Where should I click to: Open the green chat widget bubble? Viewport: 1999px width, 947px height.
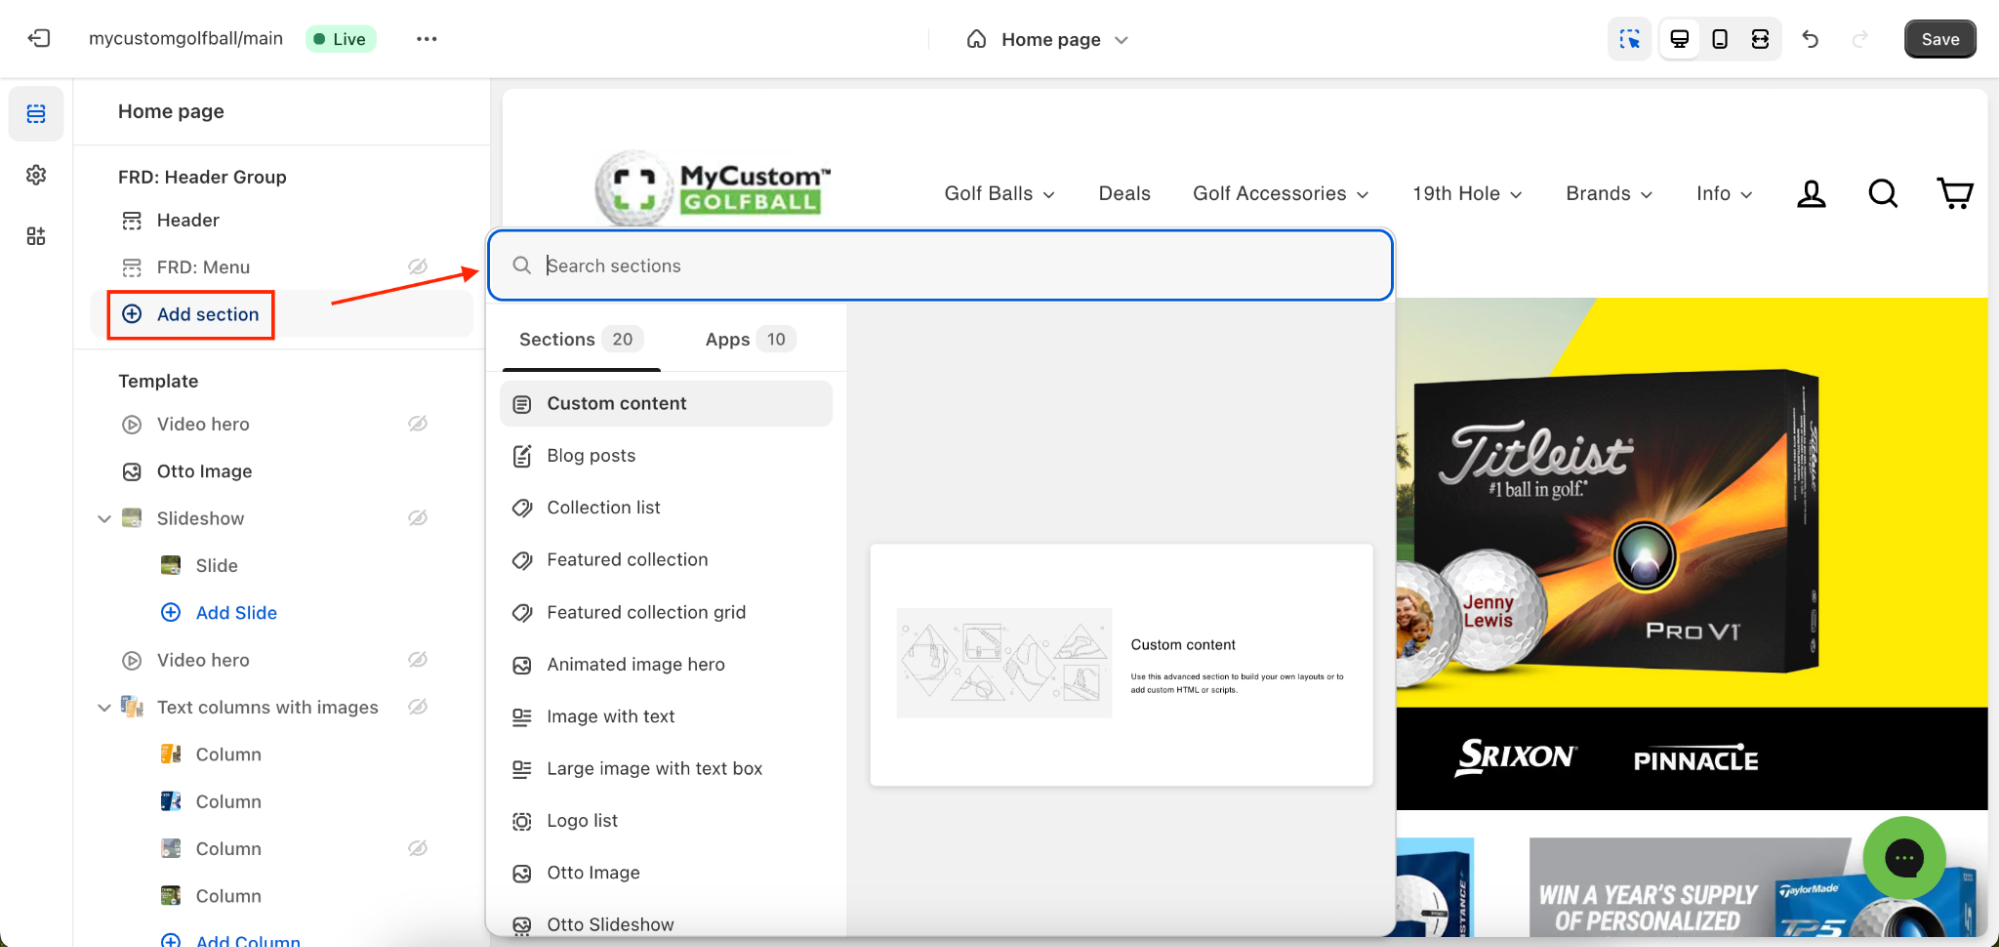click(x=1904, y=858)
